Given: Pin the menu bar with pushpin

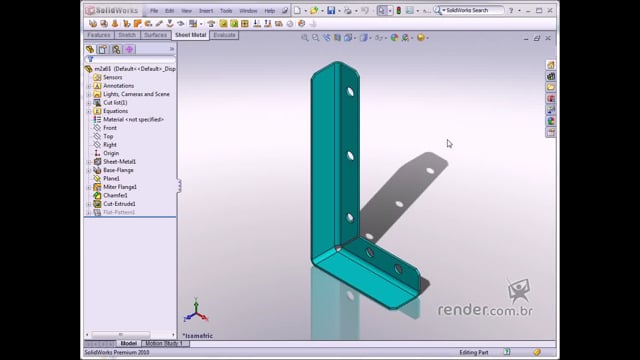Looking at the screenshot, I should tap(285, 11).
